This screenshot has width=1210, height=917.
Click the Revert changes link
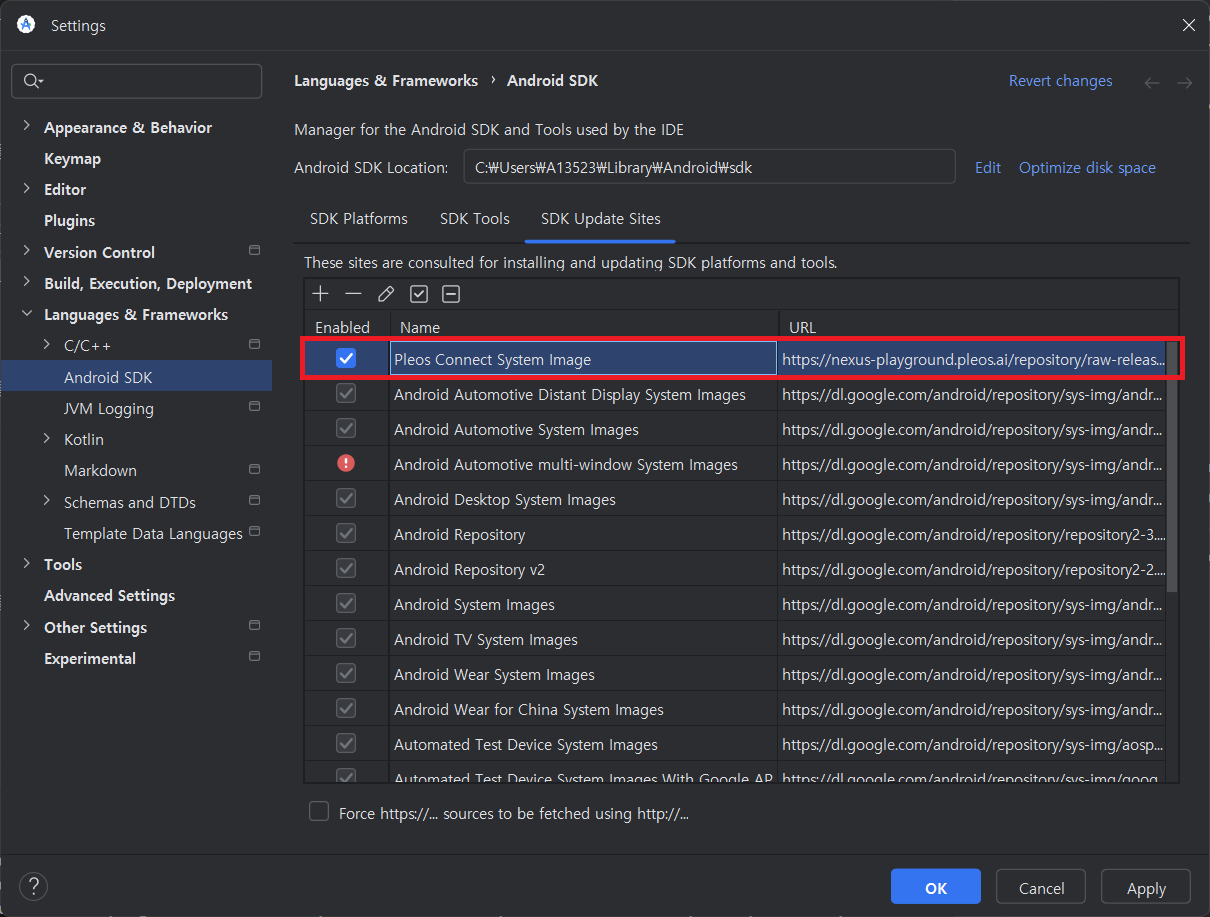point(1060,81)
